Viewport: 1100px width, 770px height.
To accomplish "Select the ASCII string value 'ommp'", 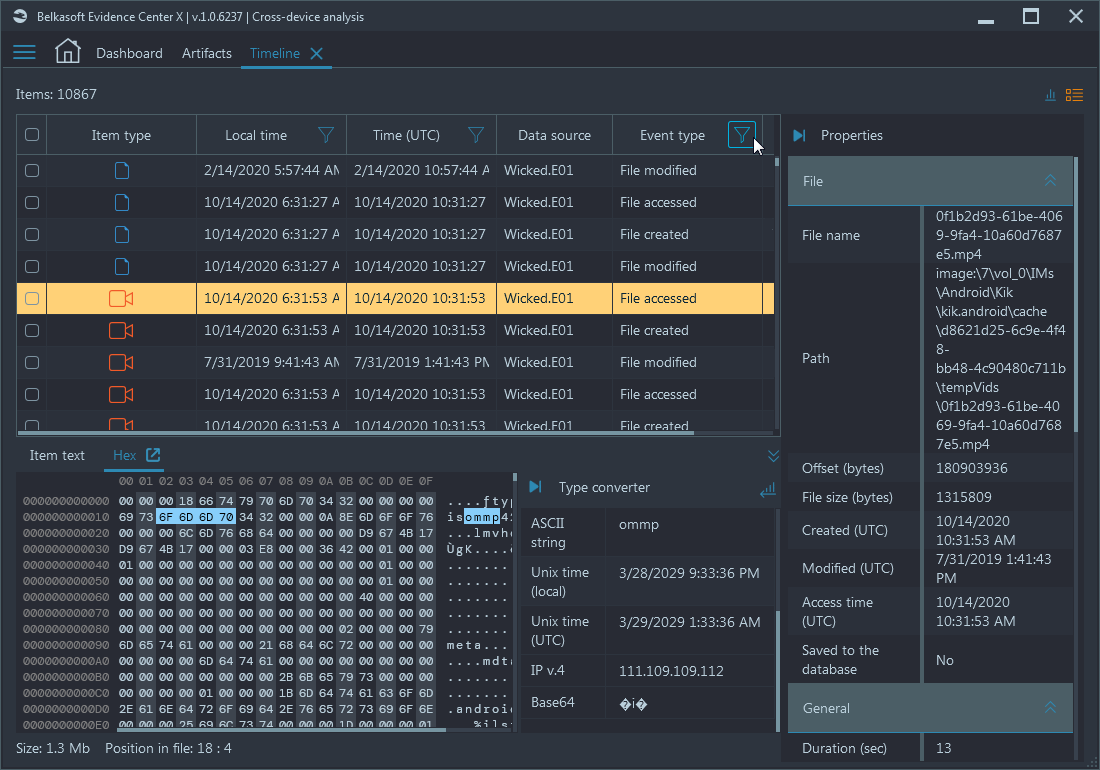I will (638, 525).
